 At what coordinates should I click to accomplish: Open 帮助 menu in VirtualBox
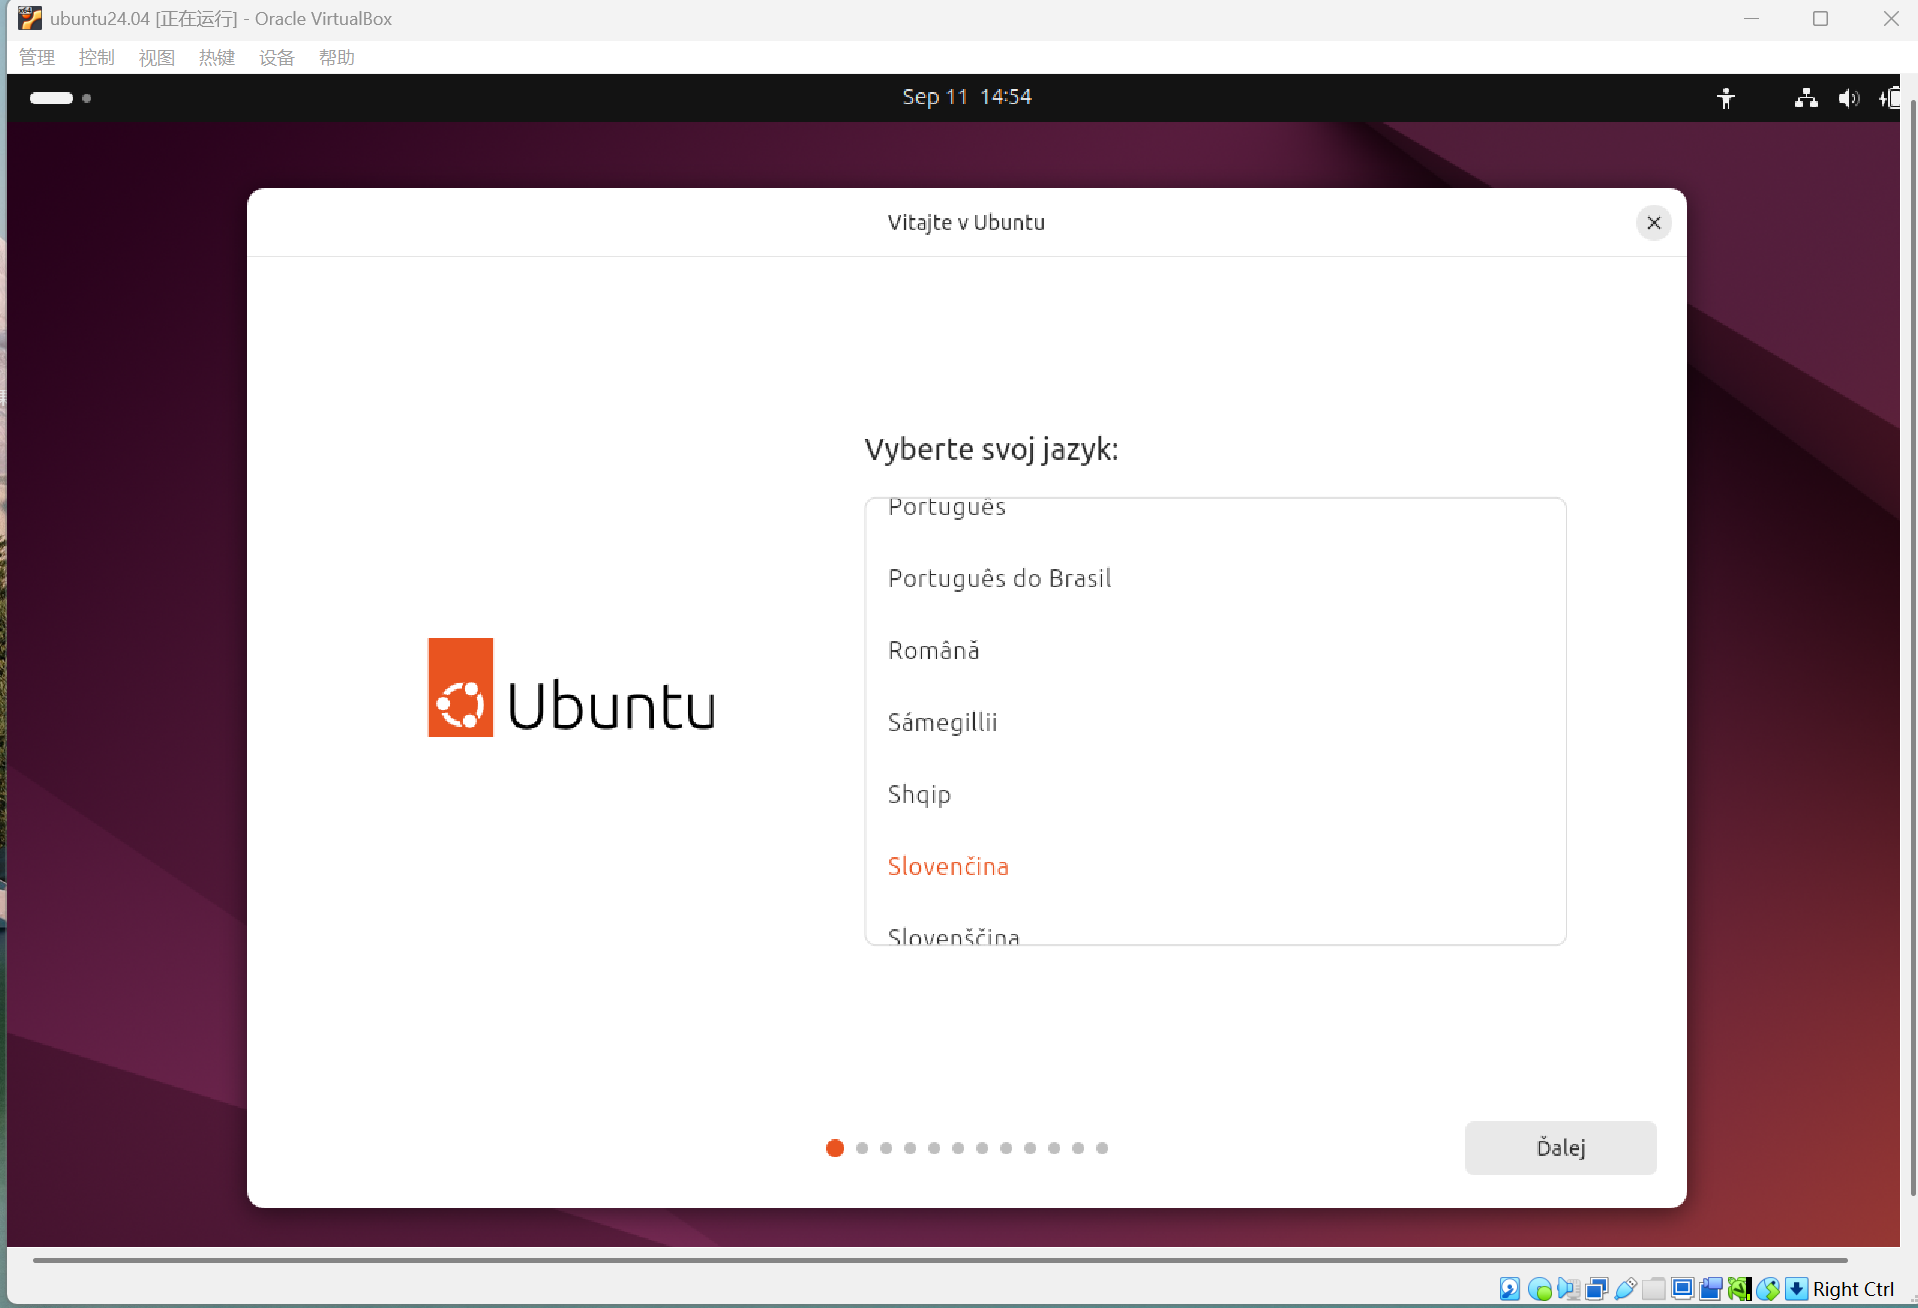pyautogui.click(x=337, y=57)
